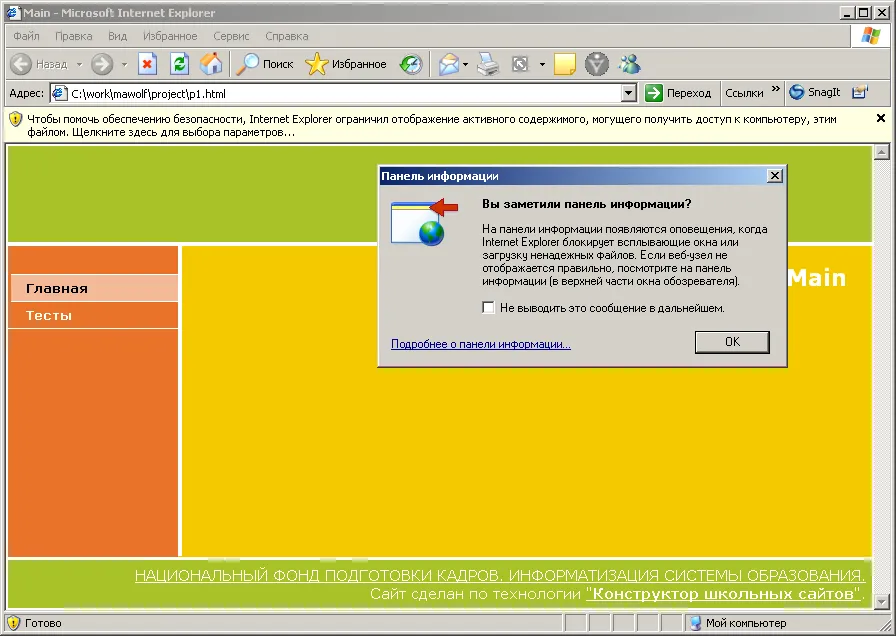The height and width of the screenshot is (636, 896).
Task: Click the Windows flag logo
Action: point(871,35)
